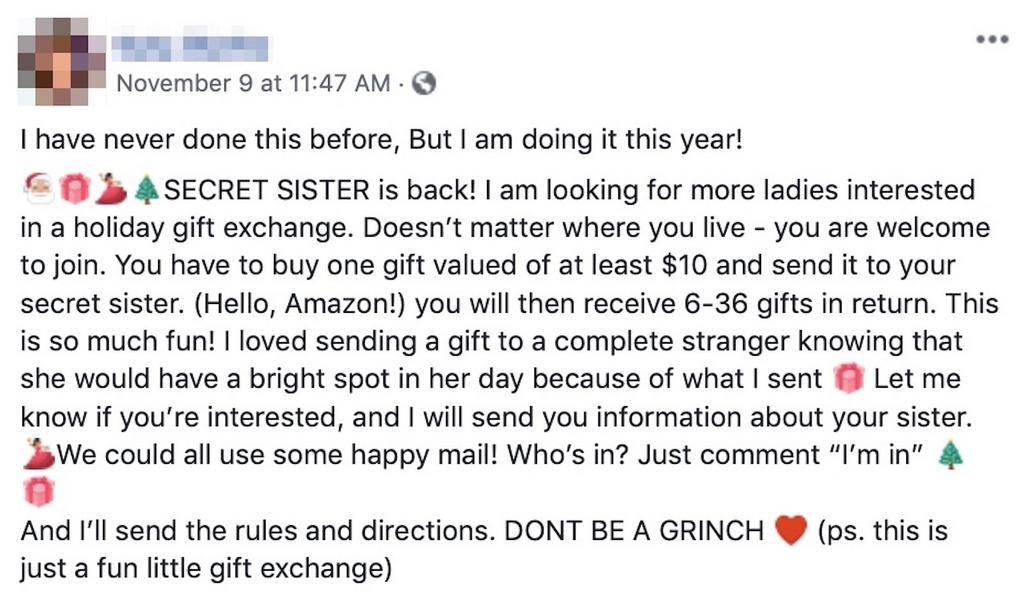Viewport: 1024px width, 602px height.
Task: Click the "DONT BE A GRINCH" text
Action: 634,532
